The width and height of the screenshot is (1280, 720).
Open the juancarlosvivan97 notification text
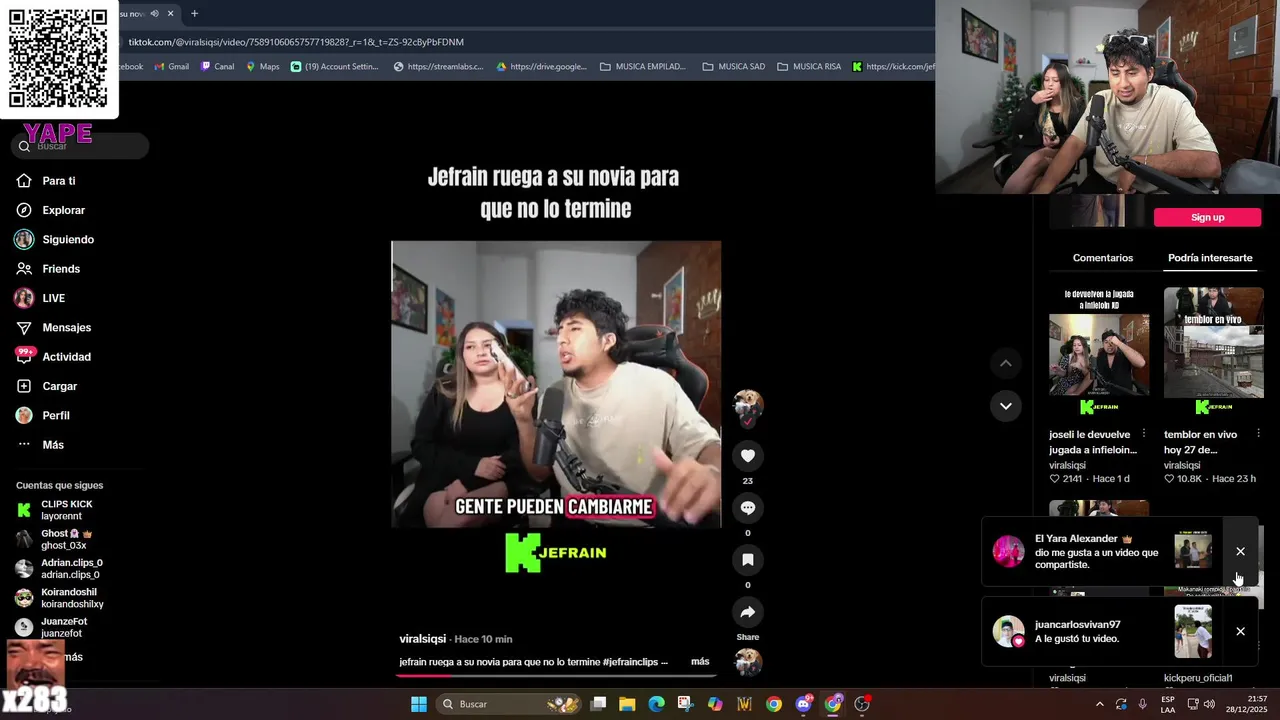point(1077,632)
